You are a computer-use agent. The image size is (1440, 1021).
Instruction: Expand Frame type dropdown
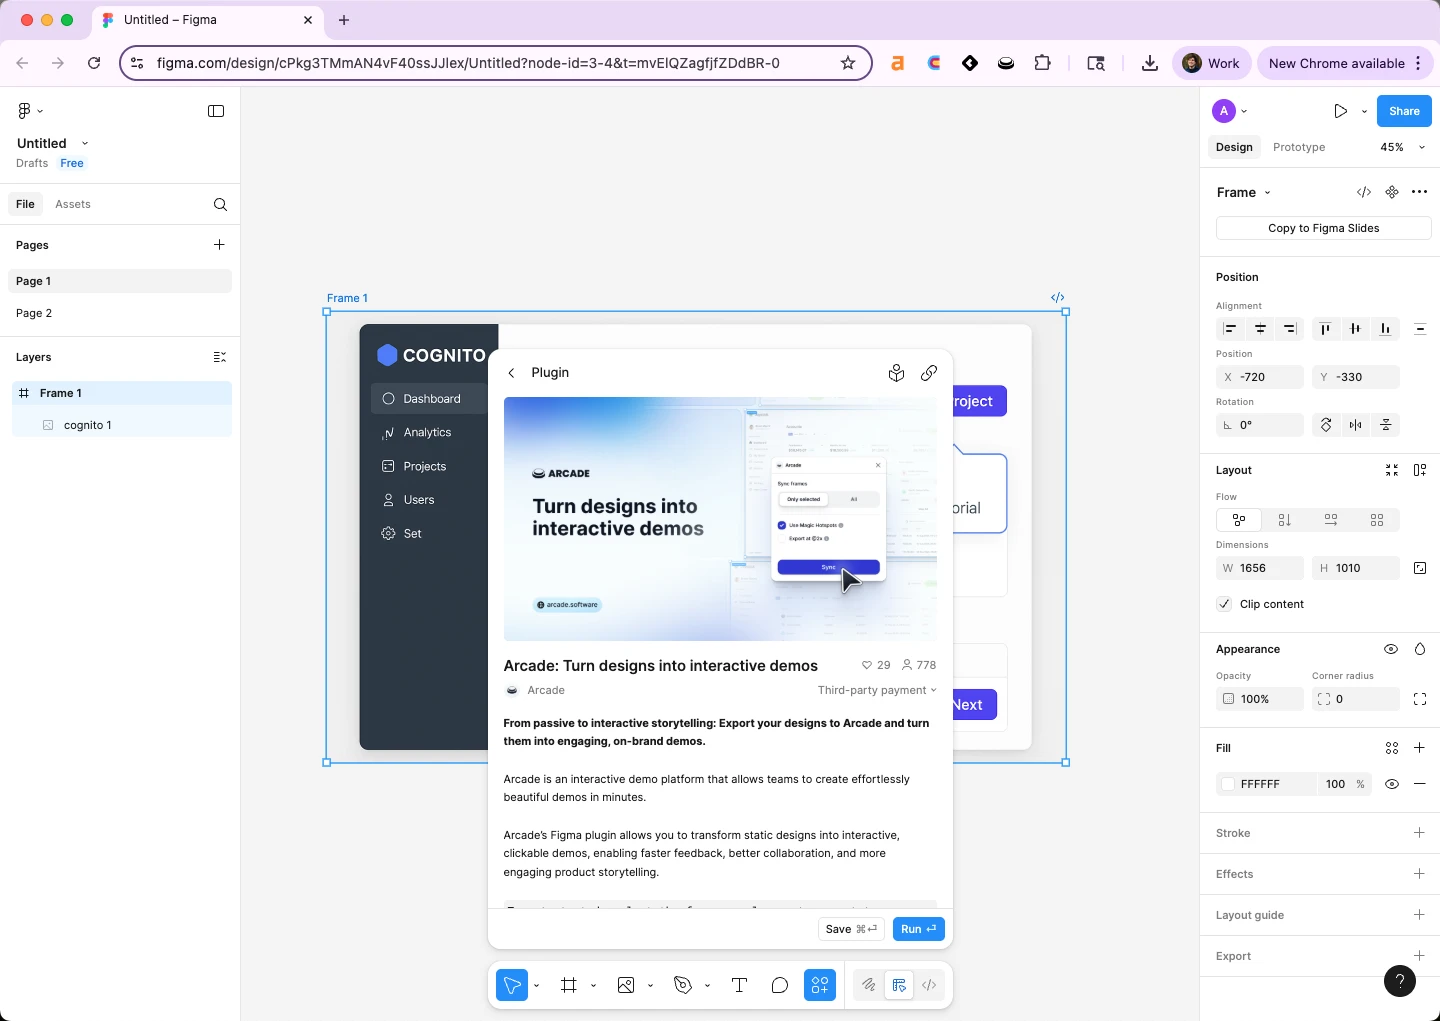1268,193
